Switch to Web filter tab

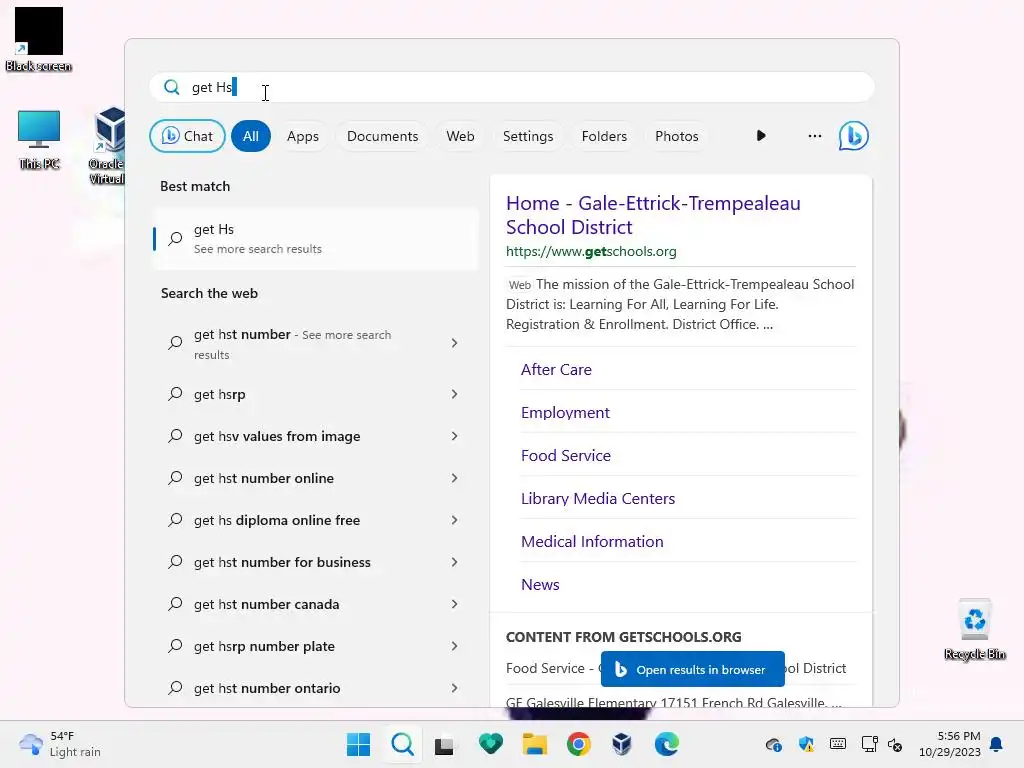click(460, 136)
